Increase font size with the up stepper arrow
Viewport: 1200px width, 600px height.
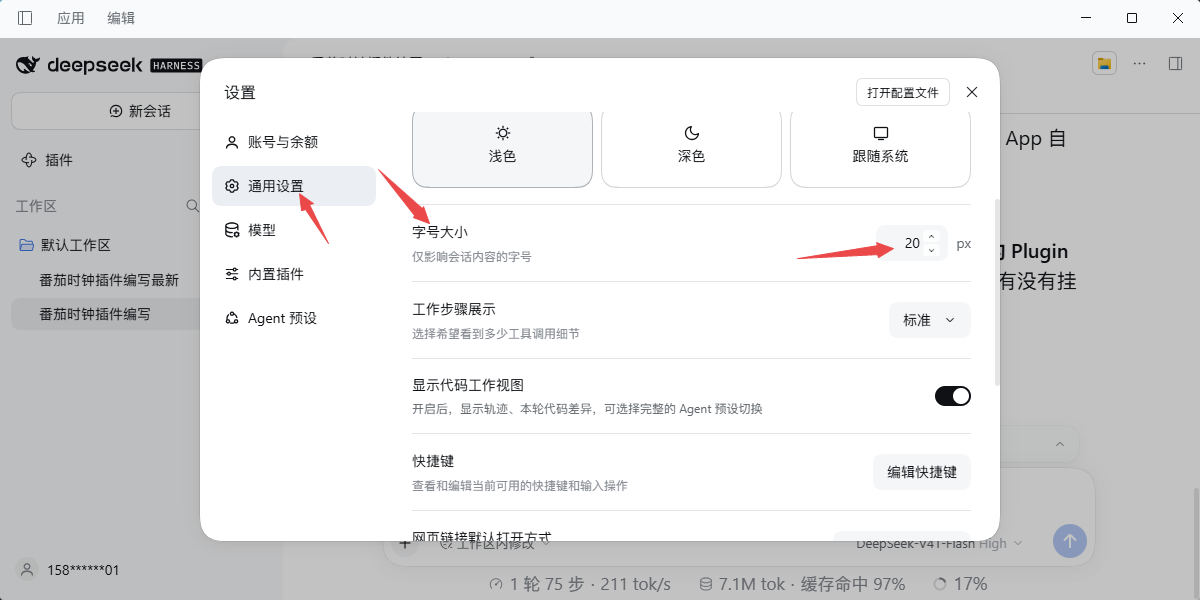point(932,237)
